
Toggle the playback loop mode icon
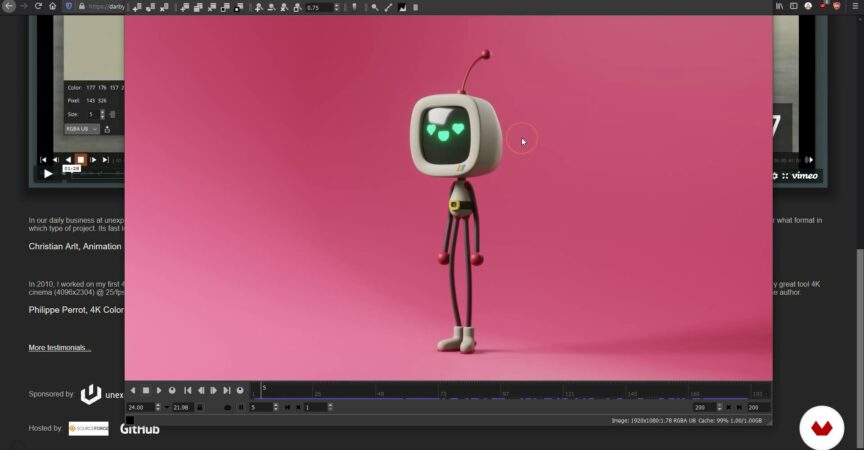[x=171, y=390]
